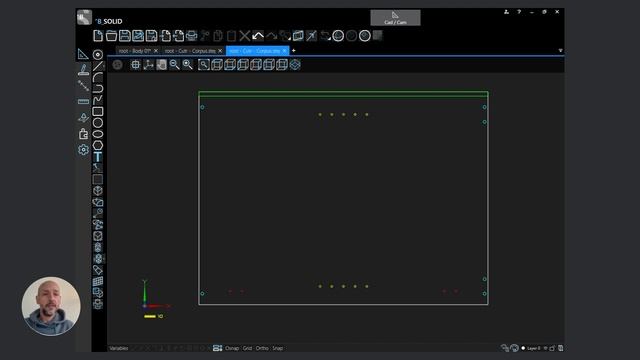Viewport: 640px width, 360px height.
Task: Select the Circle drawing tool
Action: (x=98, y=122)
